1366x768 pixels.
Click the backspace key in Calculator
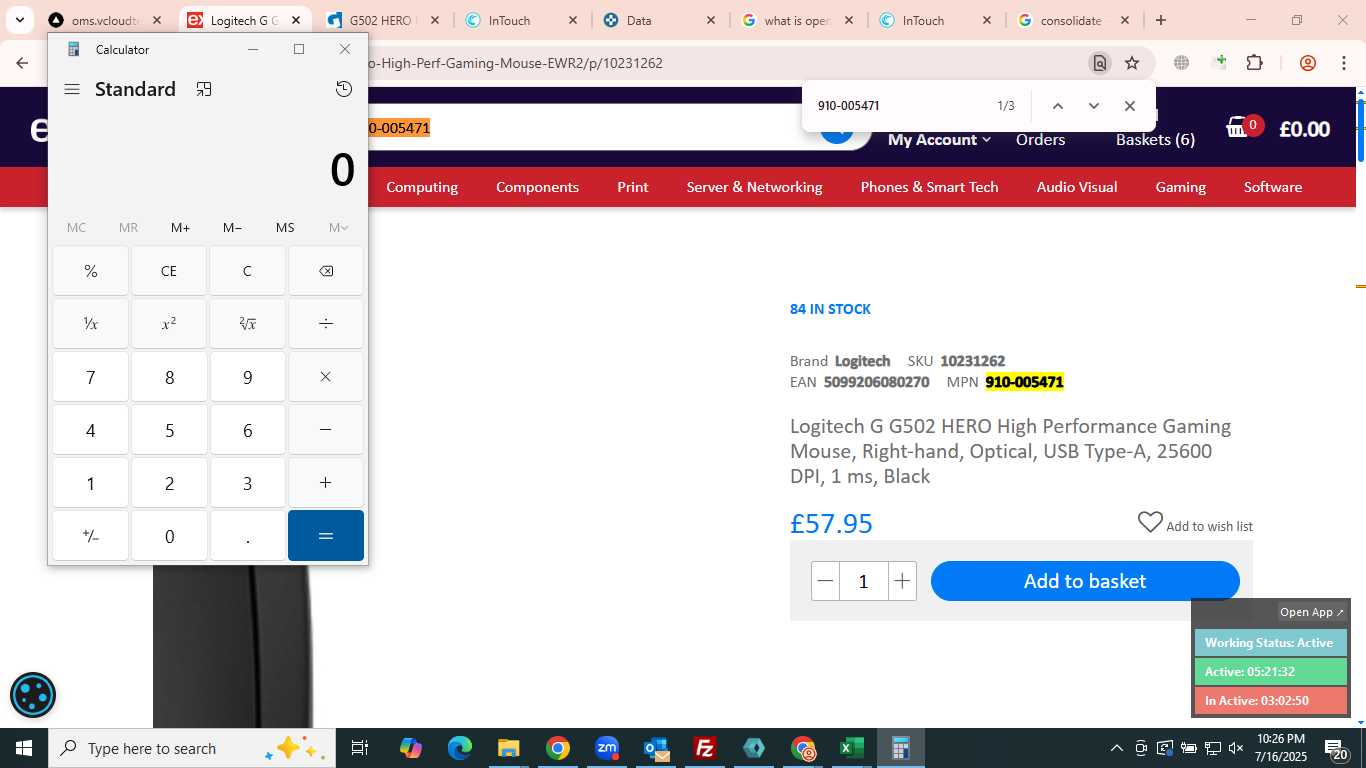tap(326, 271)
